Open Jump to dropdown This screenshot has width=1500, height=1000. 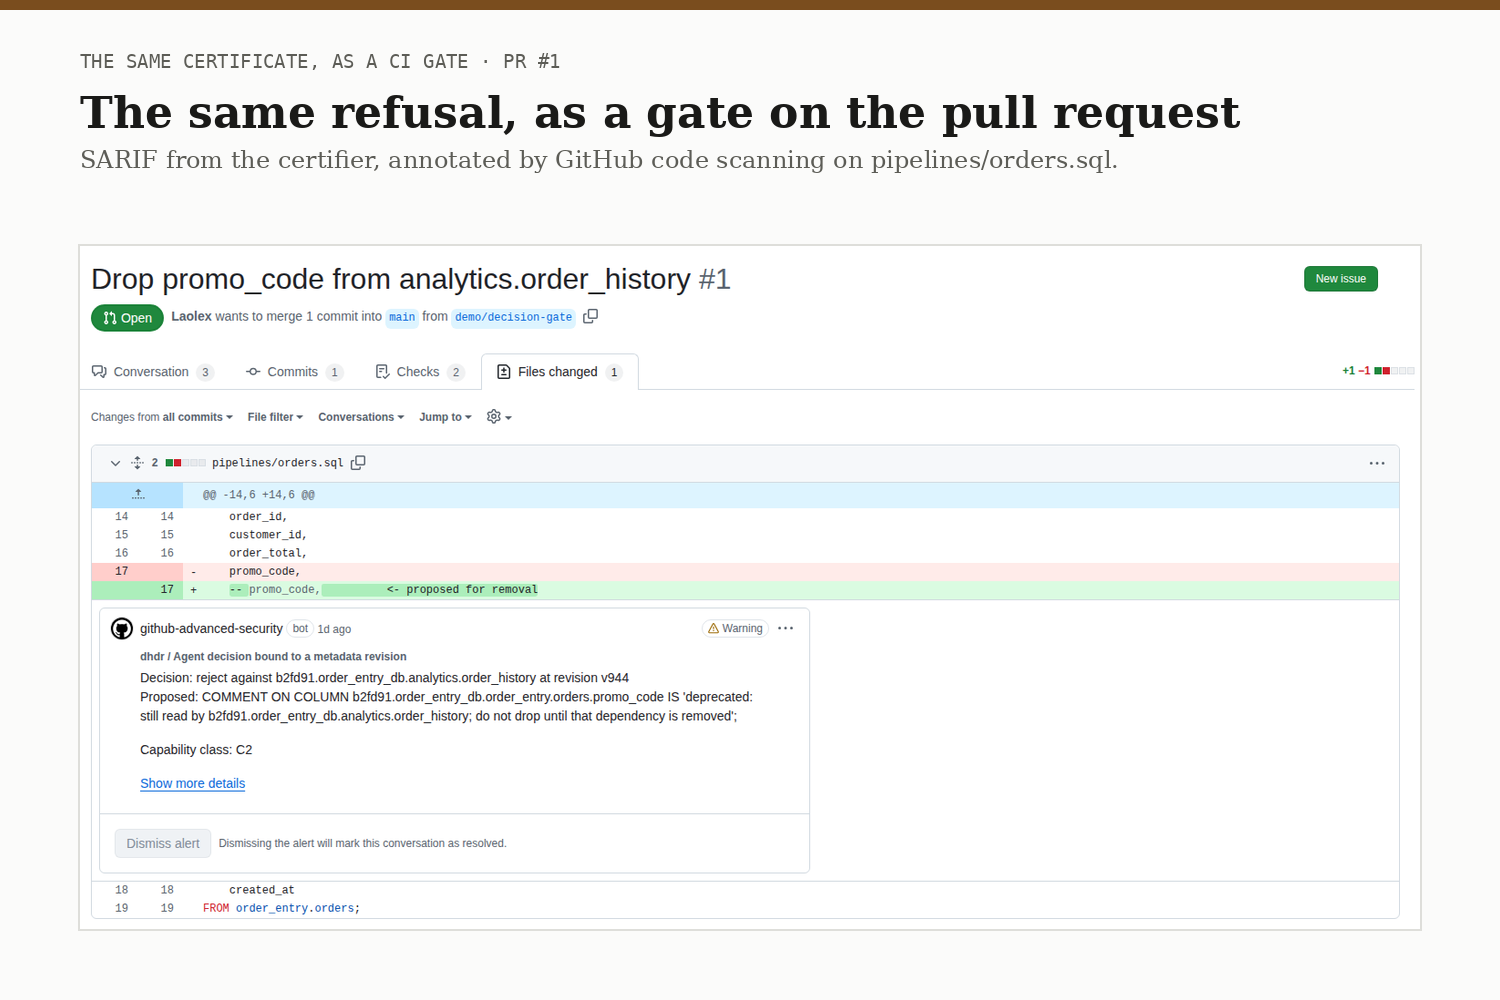[445, 417]
